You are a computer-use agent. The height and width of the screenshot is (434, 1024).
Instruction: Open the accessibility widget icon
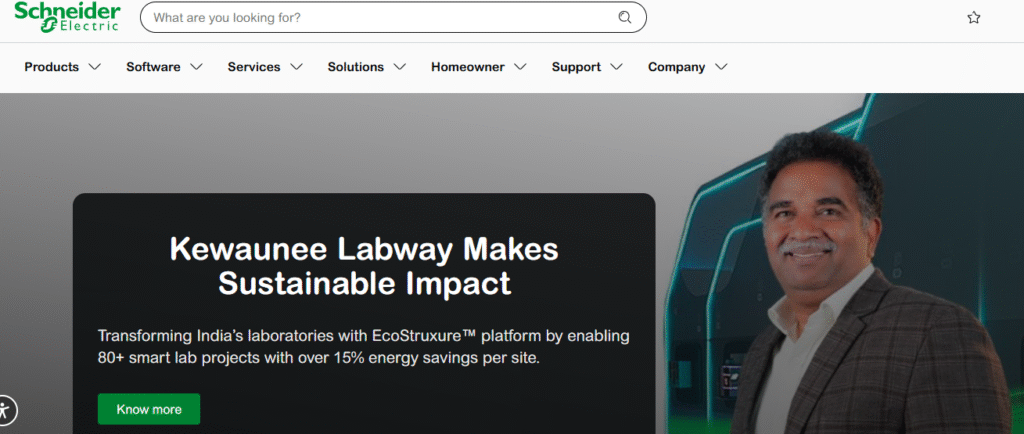(x=5, y=409)
